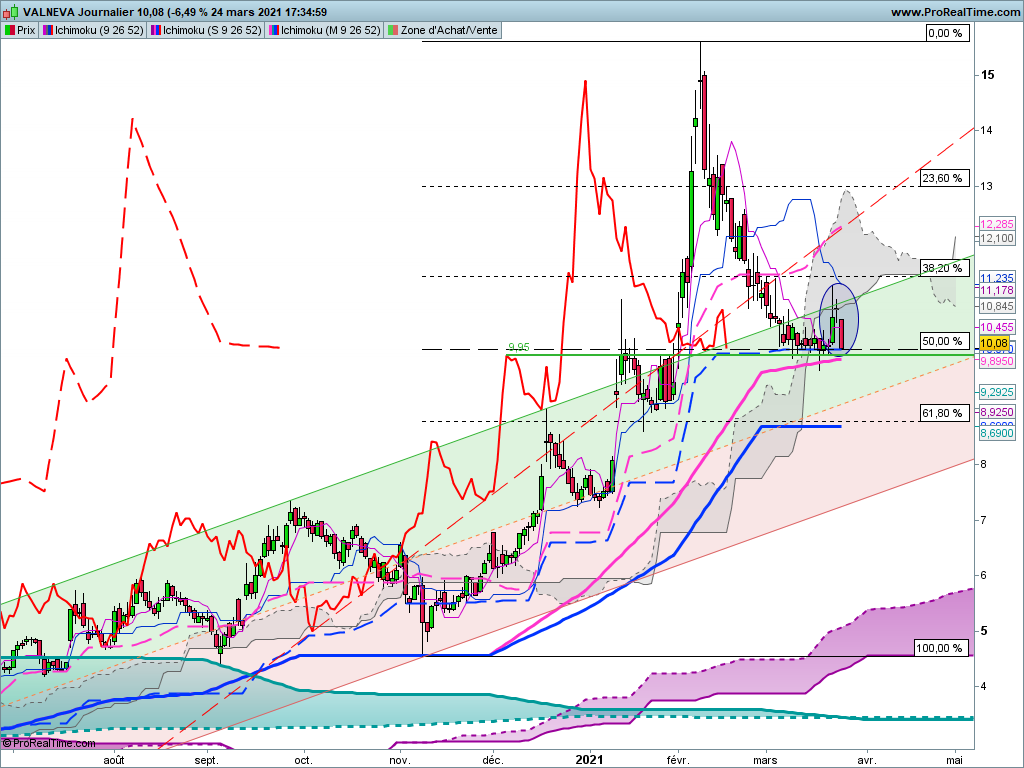This screenshot has height=768, width=1024.
Task: Select the Ichimoku (9 26 52) indicator label
Action: pos(93,30)
